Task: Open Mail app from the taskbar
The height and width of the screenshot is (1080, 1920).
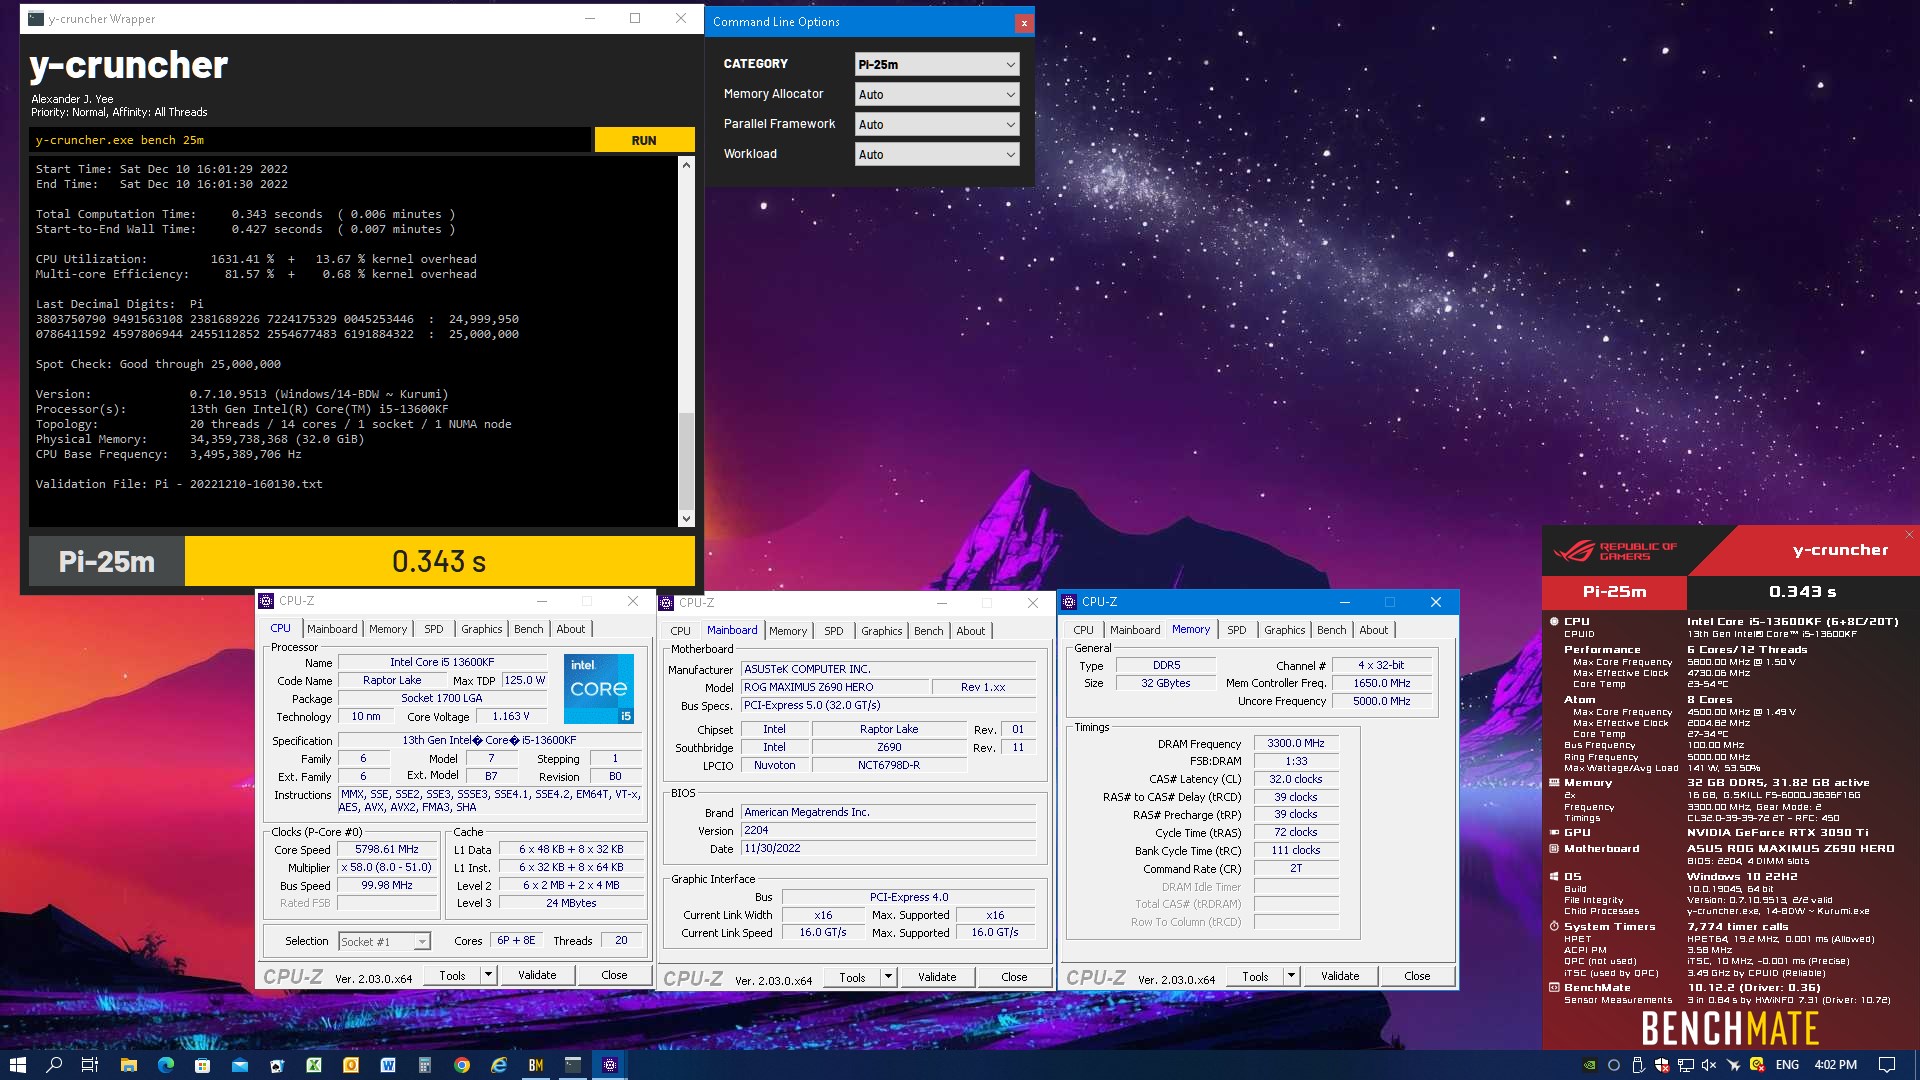Action: coord(240,1065)
